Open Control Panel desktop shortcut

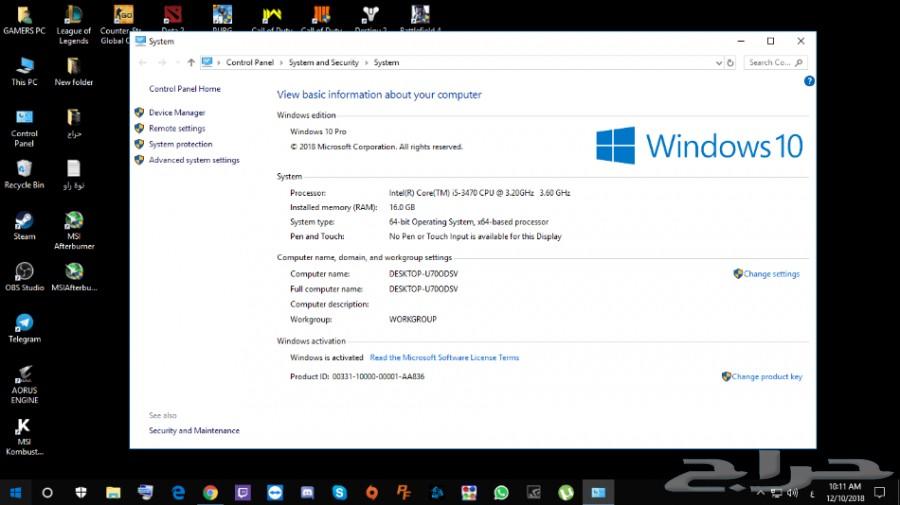[x=24, y=128]
